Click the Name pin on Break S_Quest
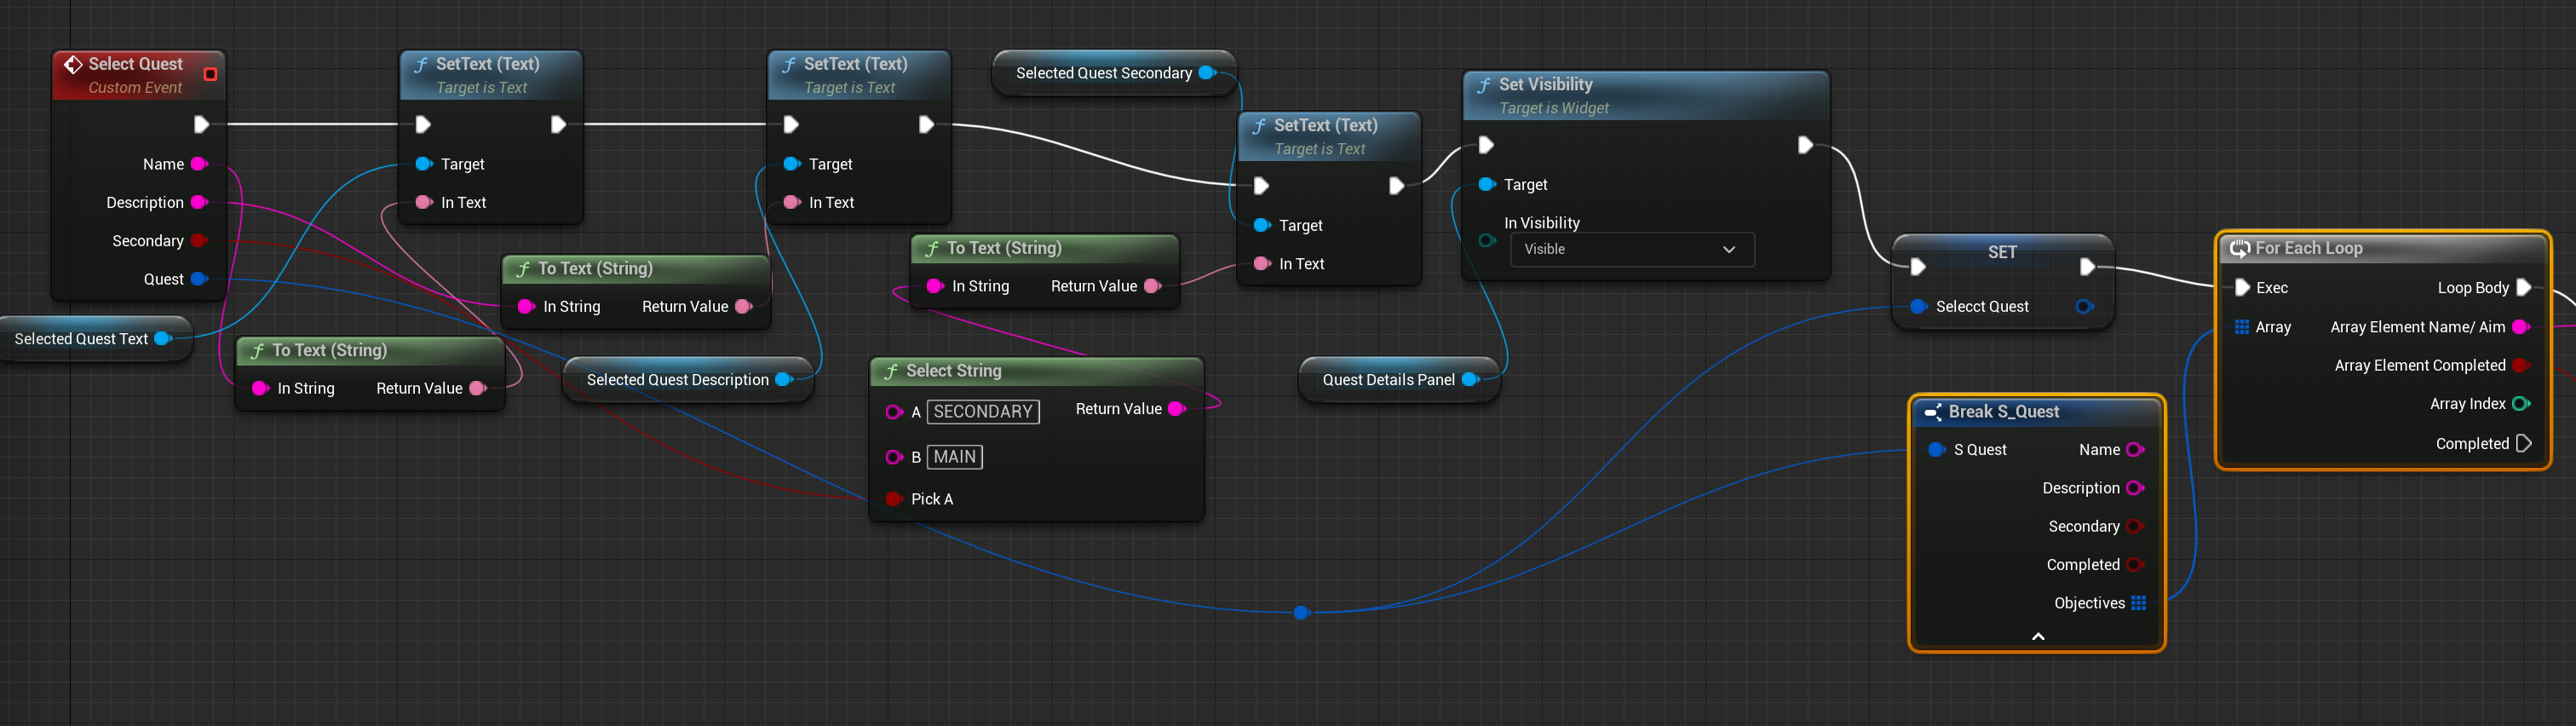The height and width of the screenshot is (726, 2576). click(2135, 450)
